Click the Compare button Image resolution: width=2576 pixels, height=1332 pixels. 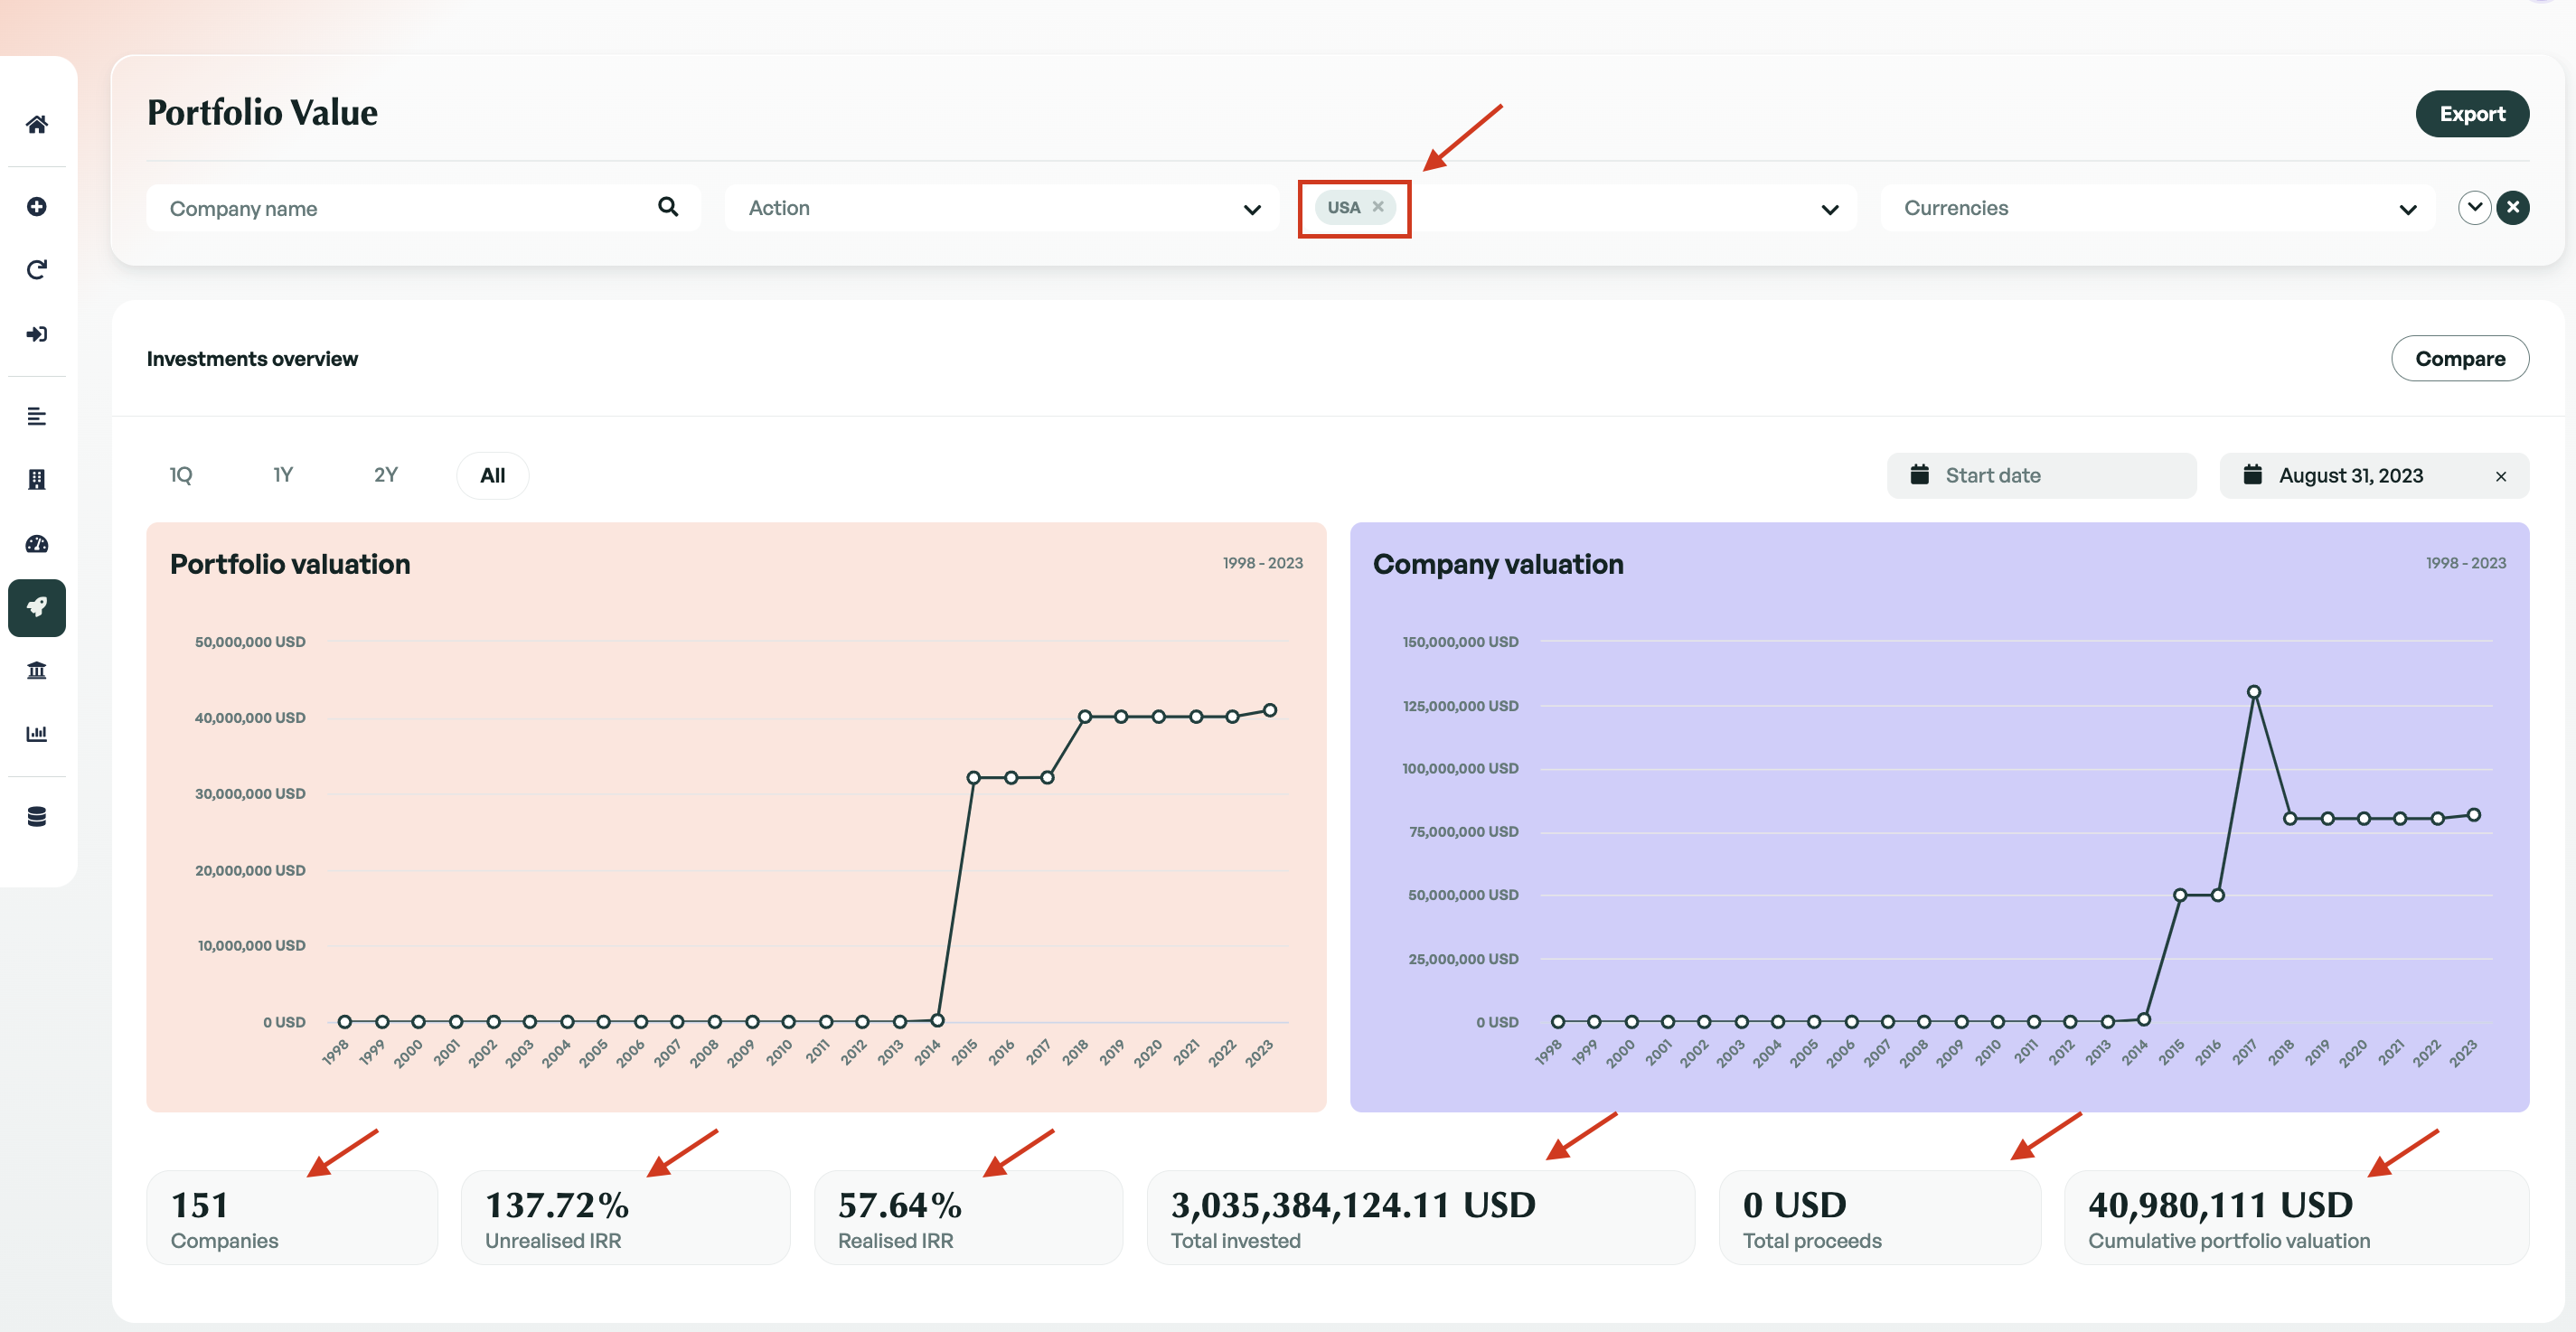[2460, 359]
